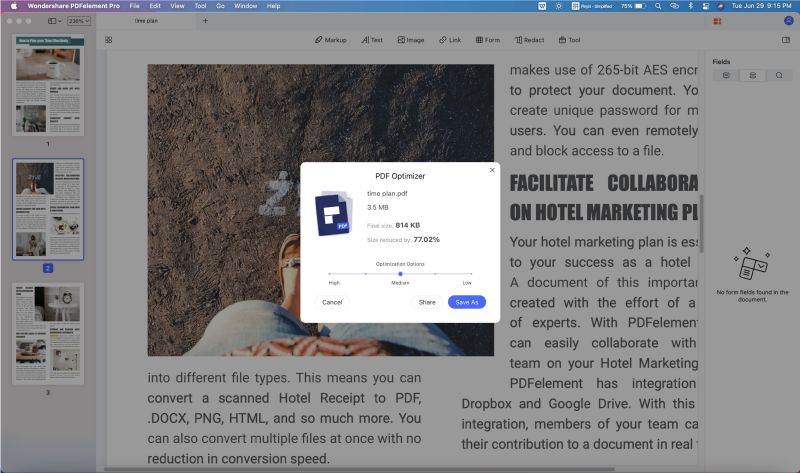Open the Go menu
800x473 pixels.
pyautogui.click(x=220, y=6)
